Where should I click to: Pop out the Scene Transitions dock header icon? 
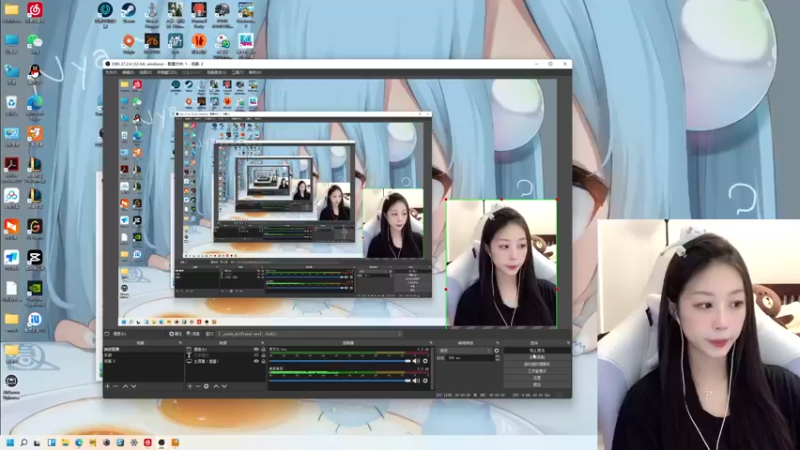497,343
